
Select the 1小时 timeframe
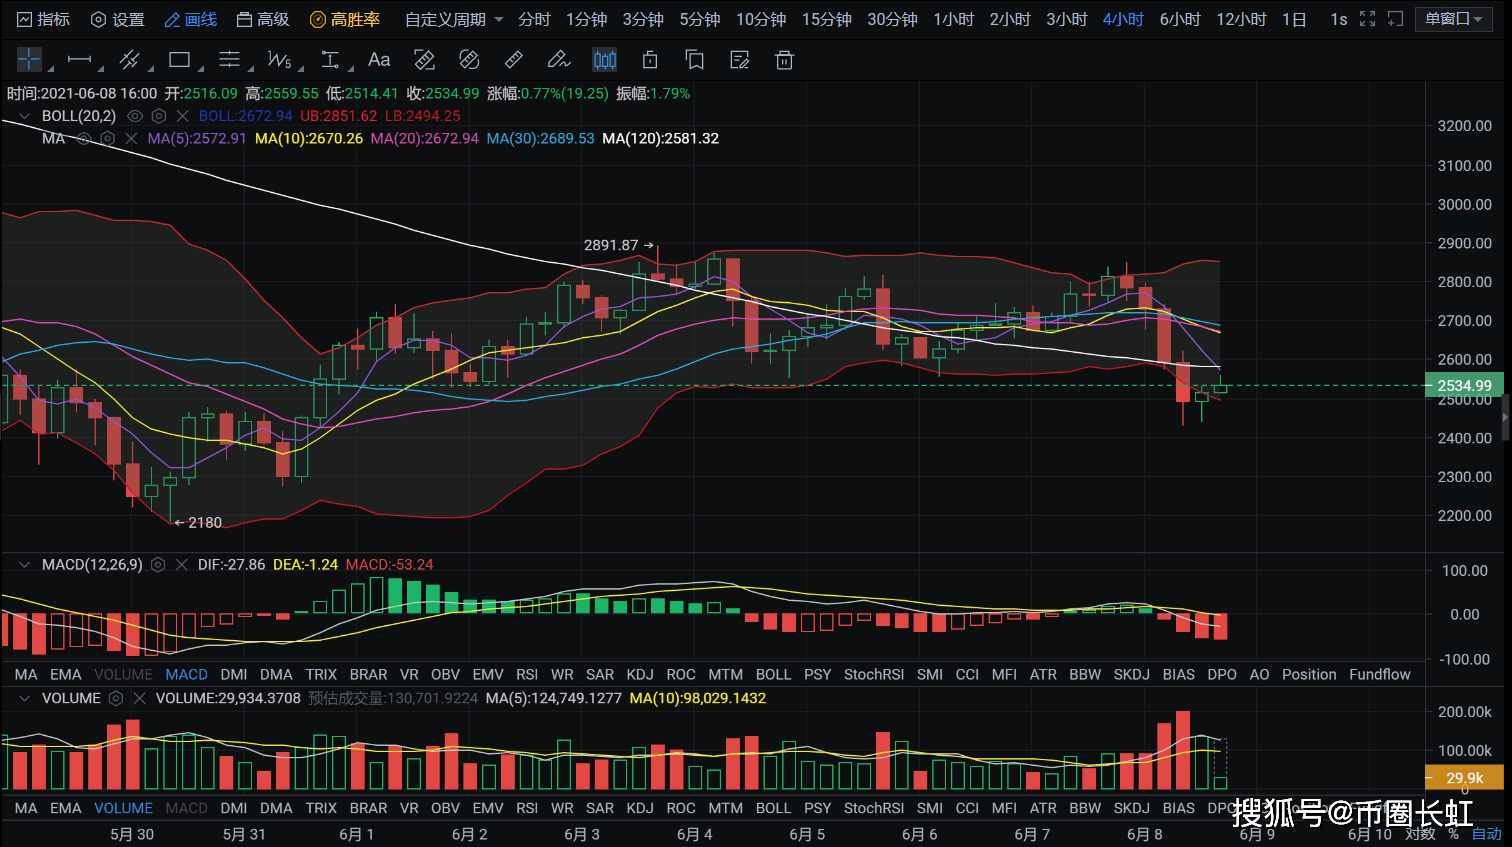(953, 19)
